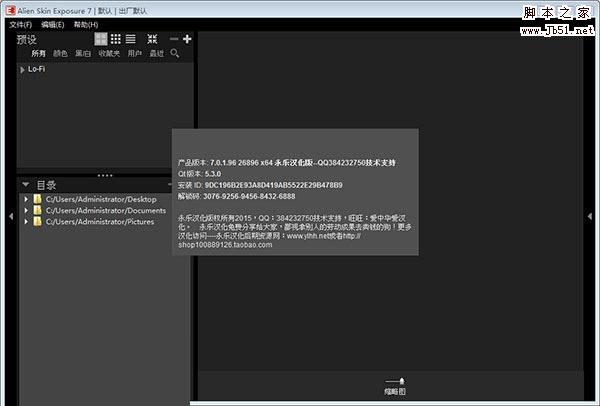The height and width of the screenshot is (406, 600).
Task: Click the Documents folder icon
Action: pyautogui.click(x=37, y=210)
